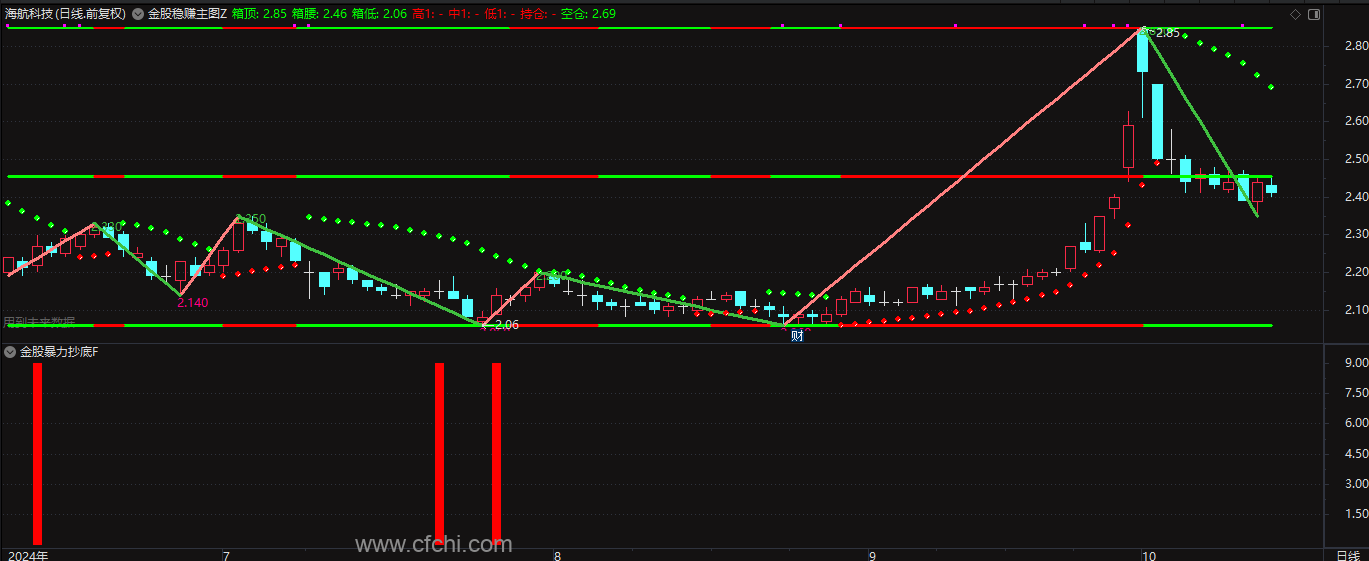The width and height of the screenshot is (1369, 561).
Task: Click the 9.00 sub-chart axis value
Action: (1355, 364)
